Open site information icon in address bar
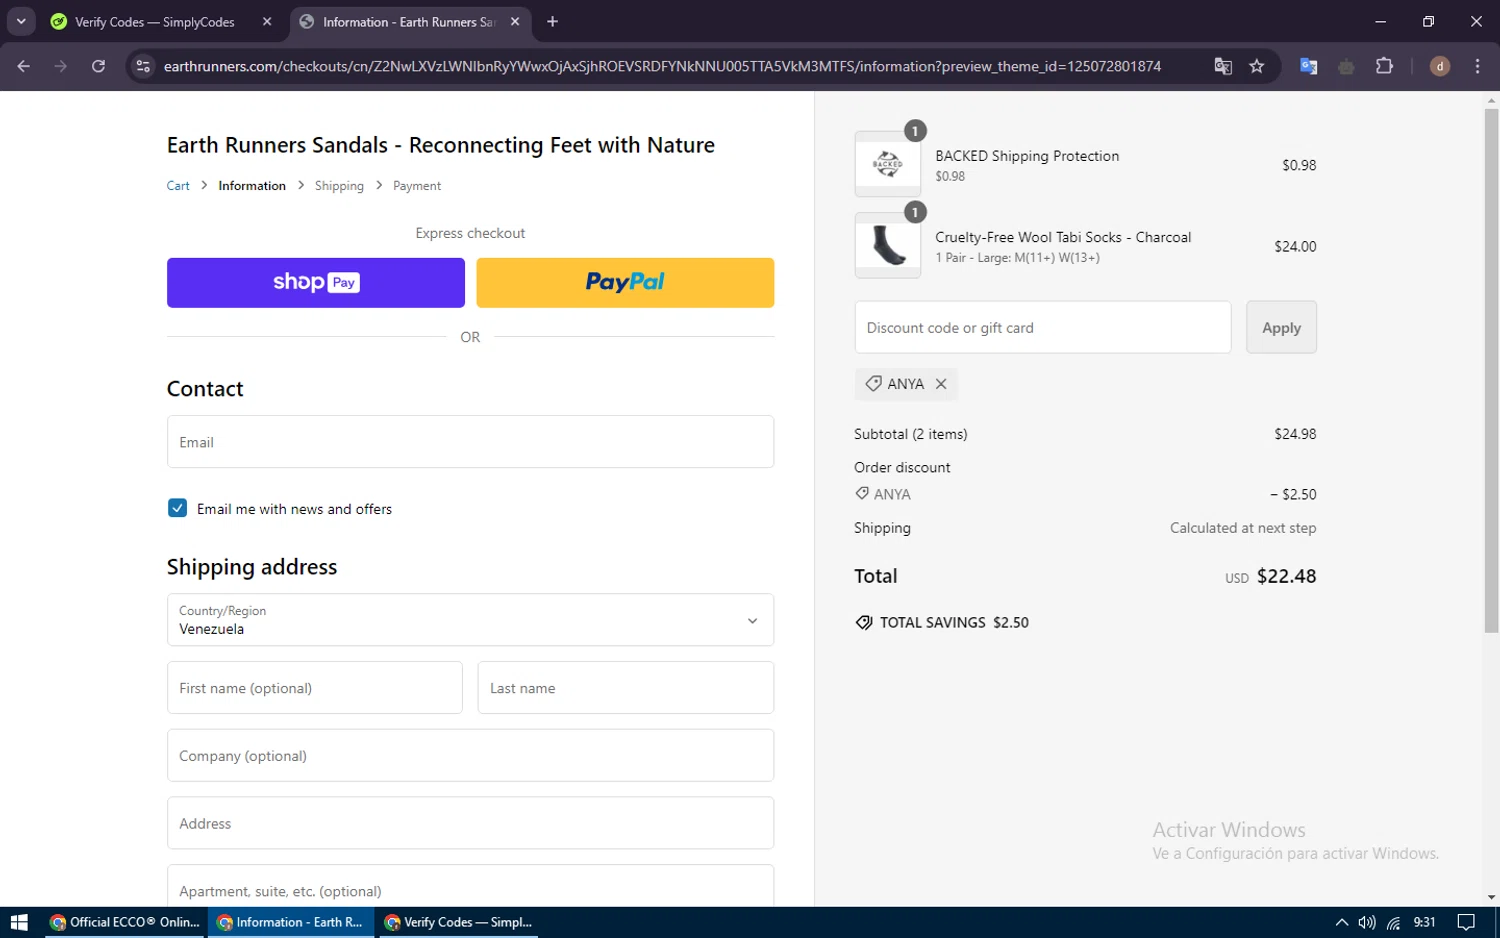Image resolution: width=1500 pixels, height=938 pixels. [143, 66]
